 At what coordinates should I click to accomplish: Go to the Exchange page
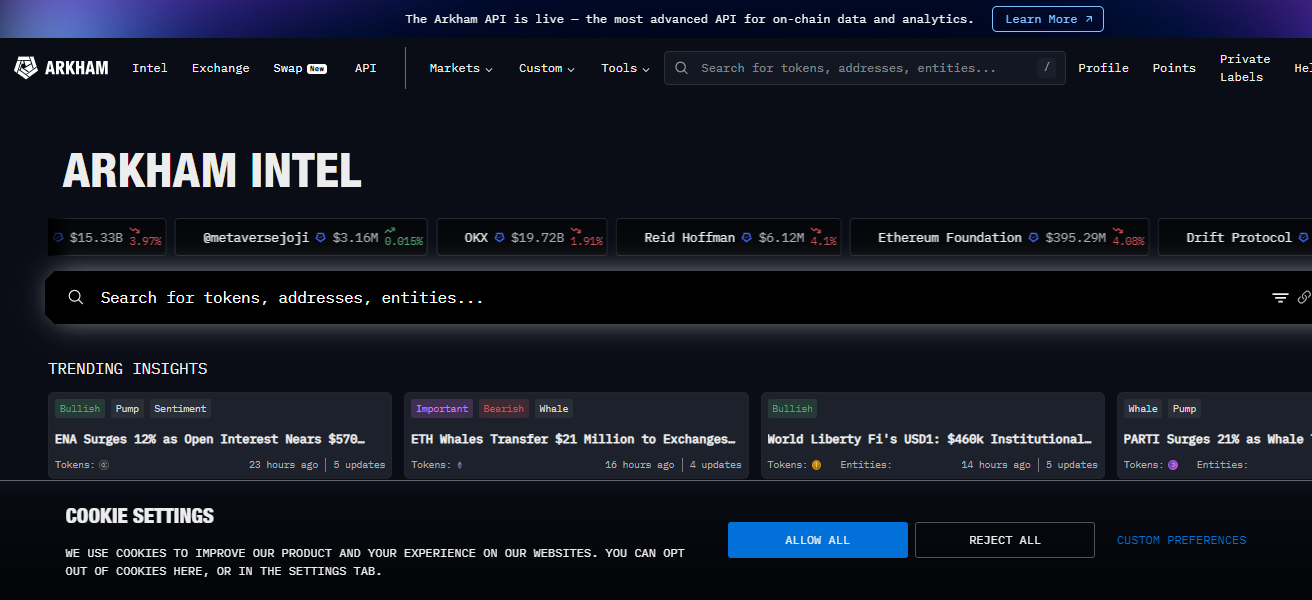(x=220, y=68)
